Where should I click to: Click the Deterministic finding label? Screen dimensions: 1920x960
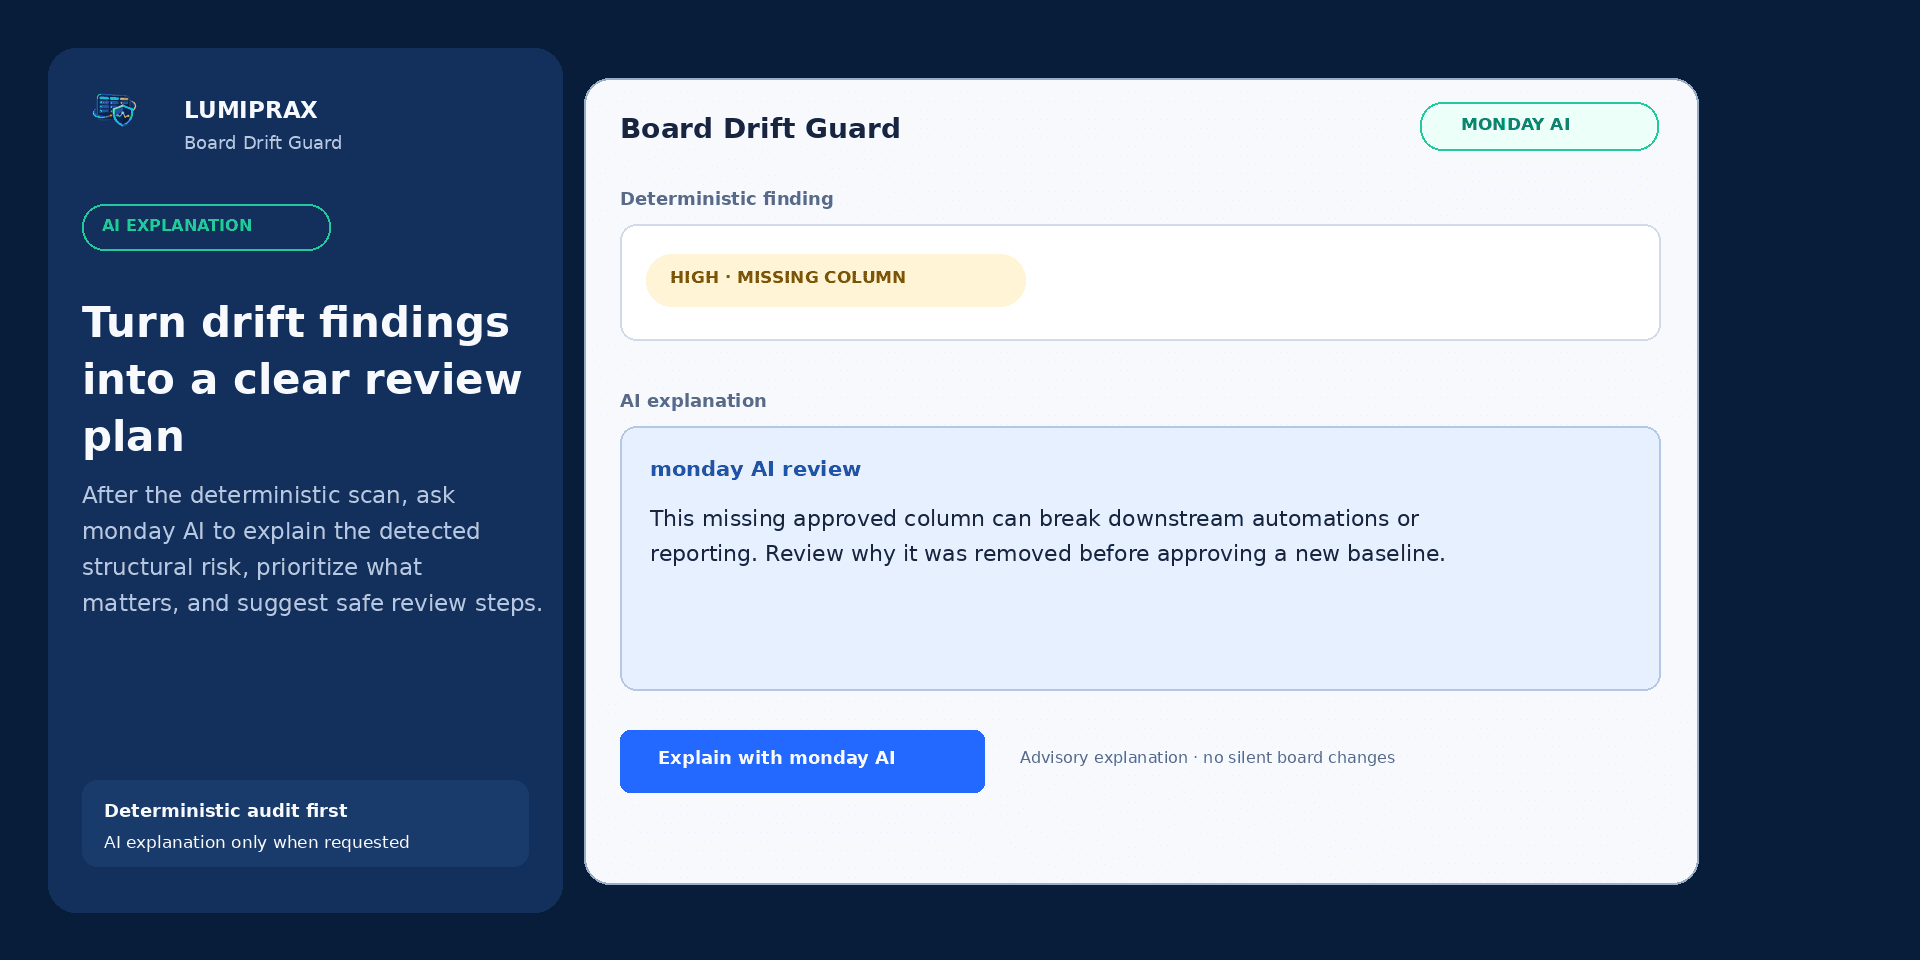726,198
